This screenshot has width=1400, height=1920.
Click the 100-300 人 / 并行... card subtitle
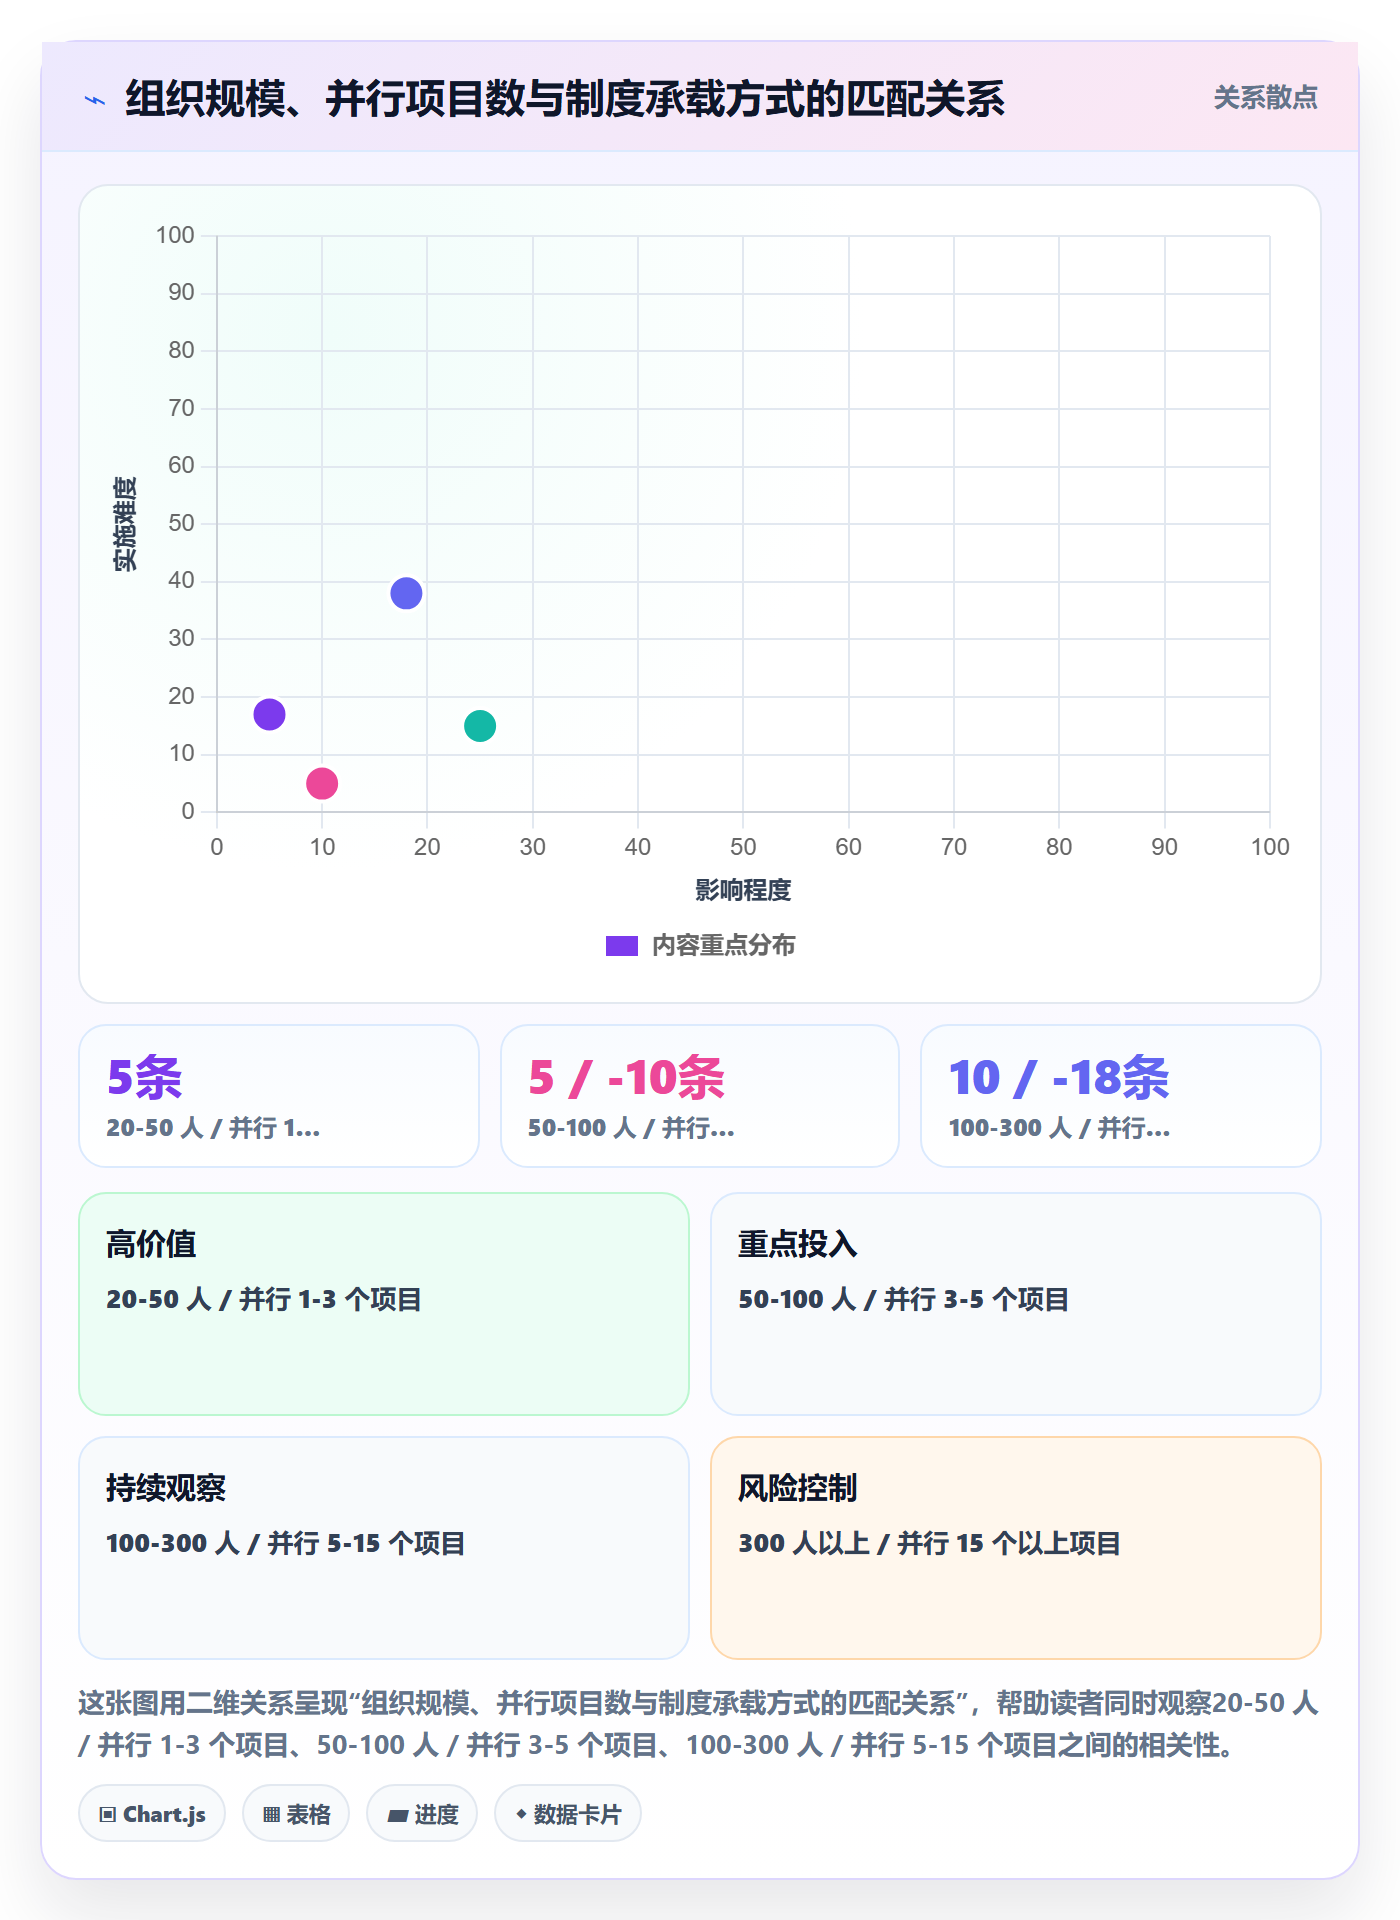tap(1059, 1128)
